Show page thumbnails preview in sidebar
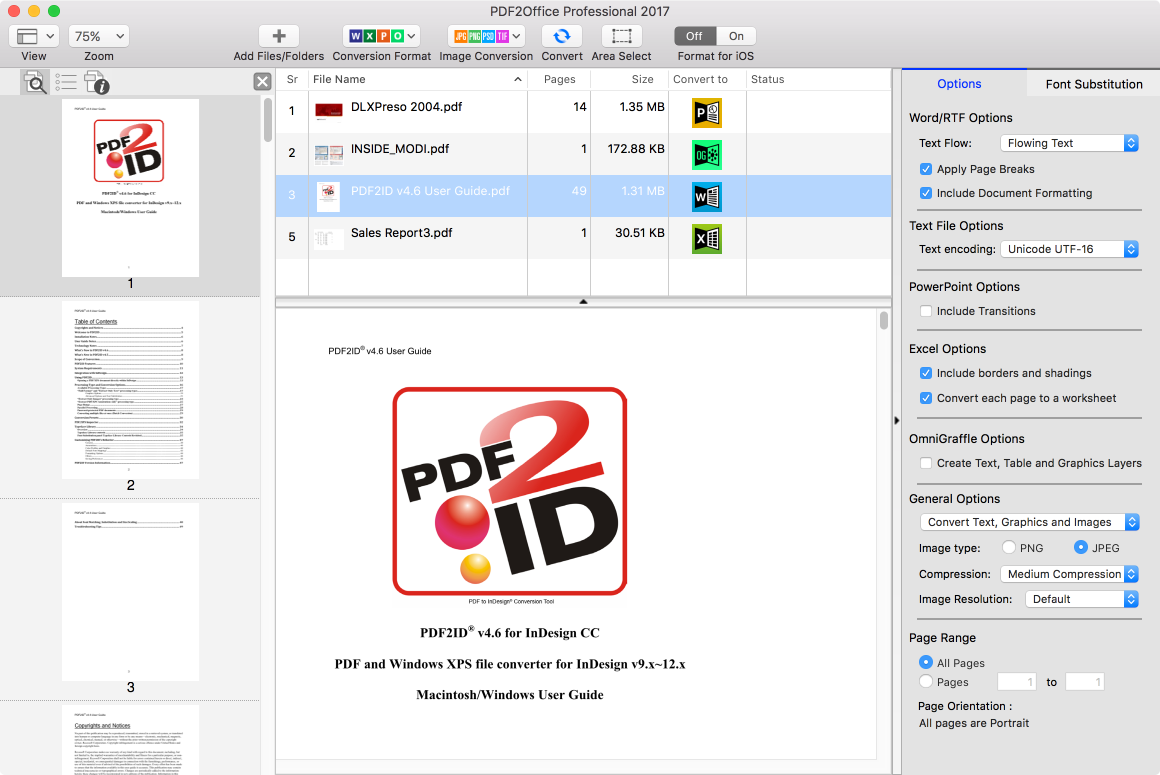 point(35,82)
